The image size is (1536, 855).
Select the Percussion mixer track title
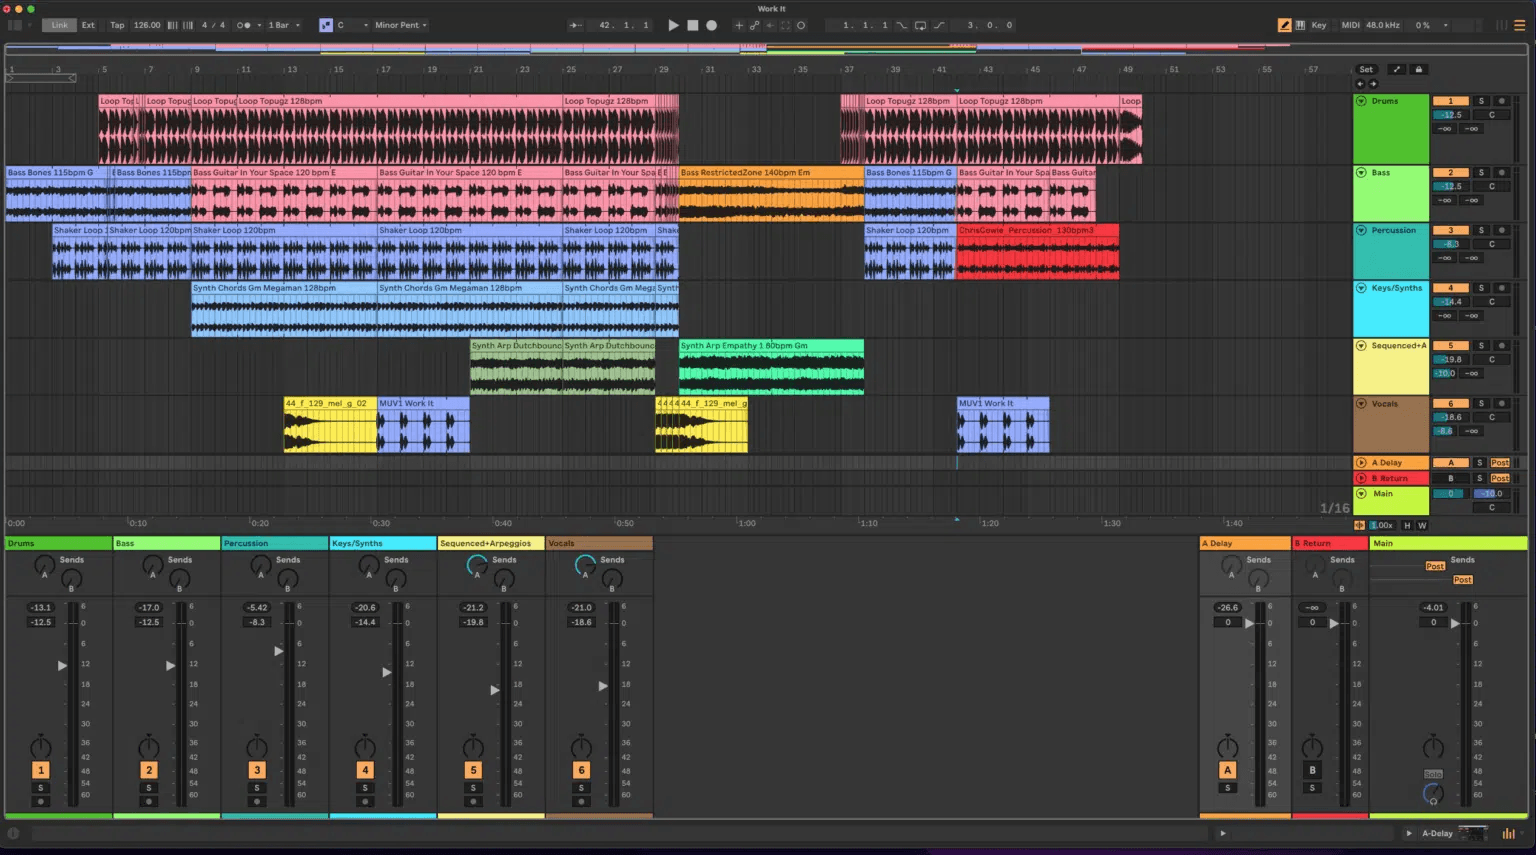pyautogui.click(x=274, y=543)
